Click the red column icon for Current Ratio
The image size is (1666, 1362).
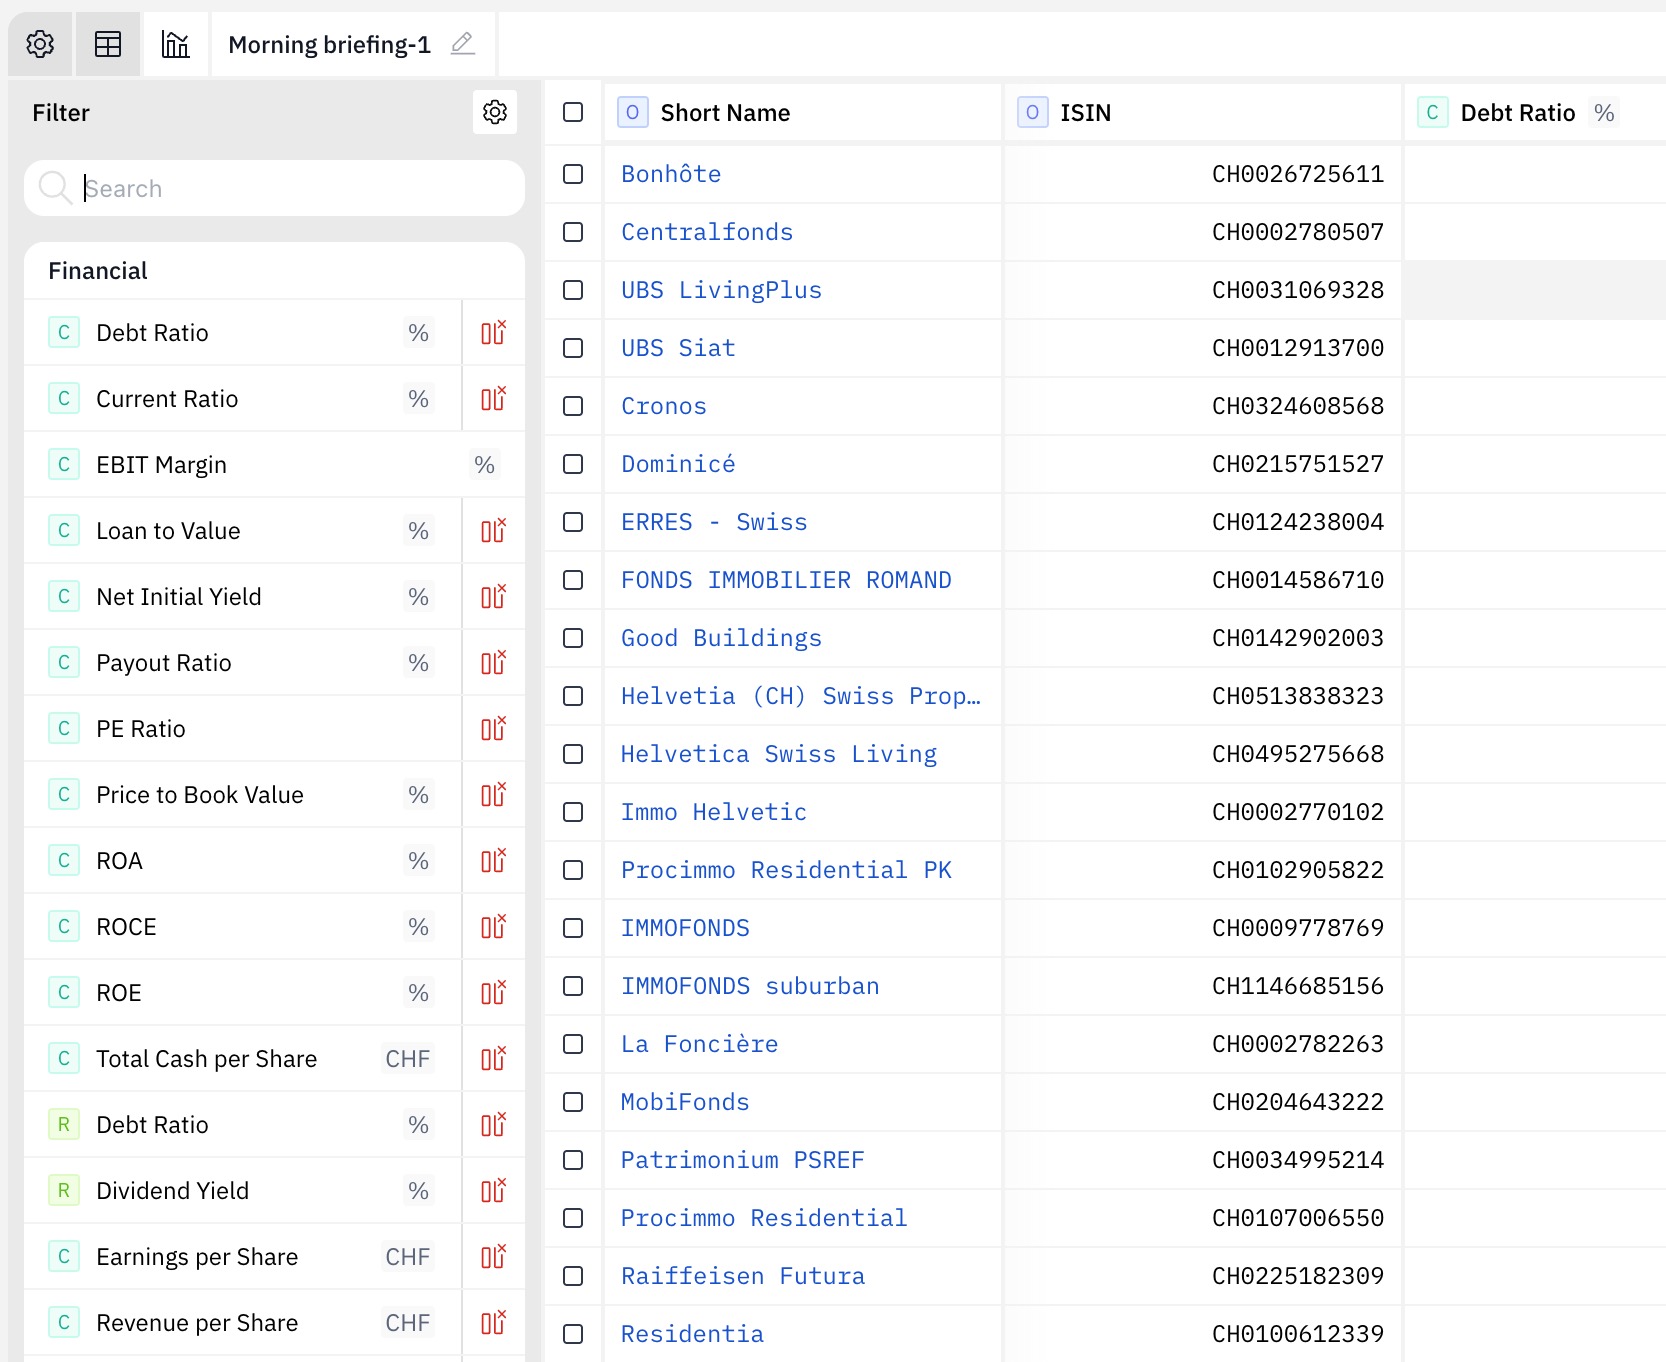(493, 399)
